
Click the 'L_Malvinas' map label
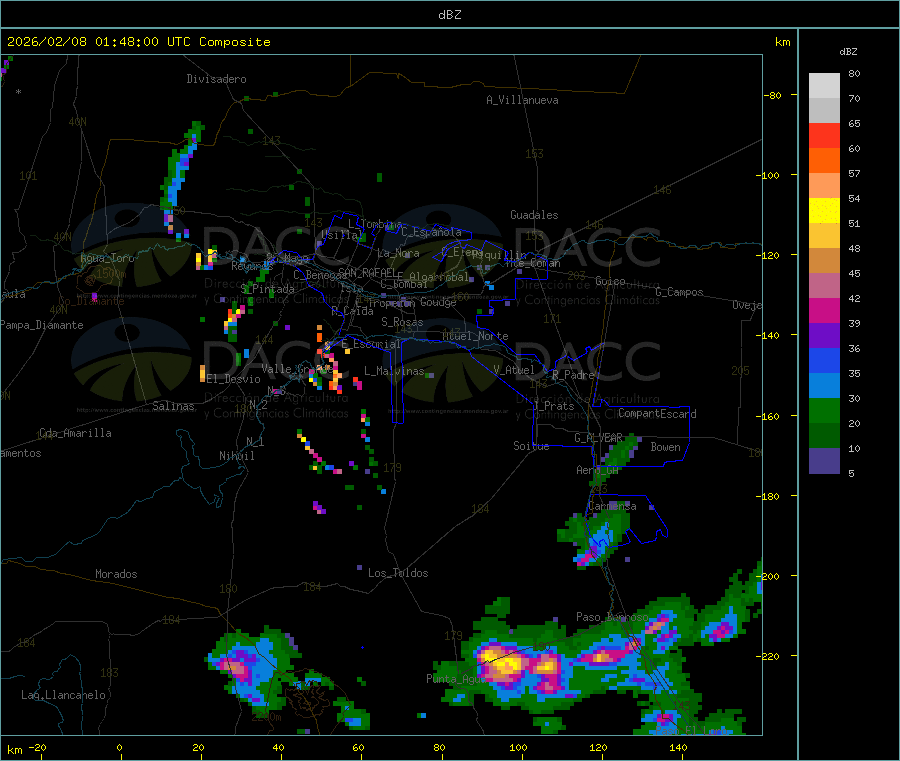pos(394,371)
